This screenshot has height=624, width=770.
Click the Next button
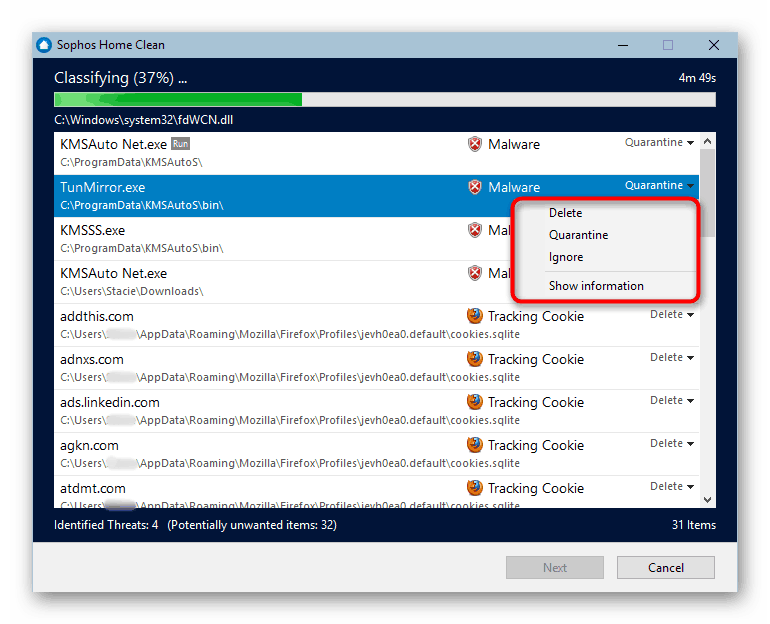tap(555, 568)
